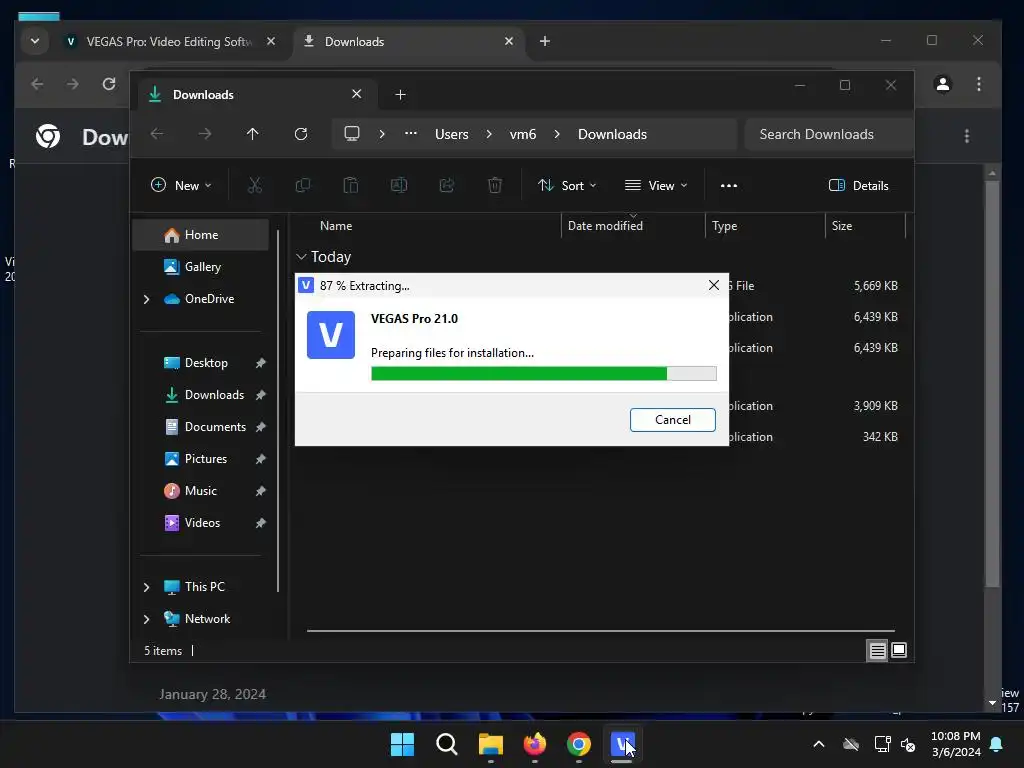This screenshot has height=768, width=1024.
Task: Expand the This PC tree node
Action: (x=146, y=587)
